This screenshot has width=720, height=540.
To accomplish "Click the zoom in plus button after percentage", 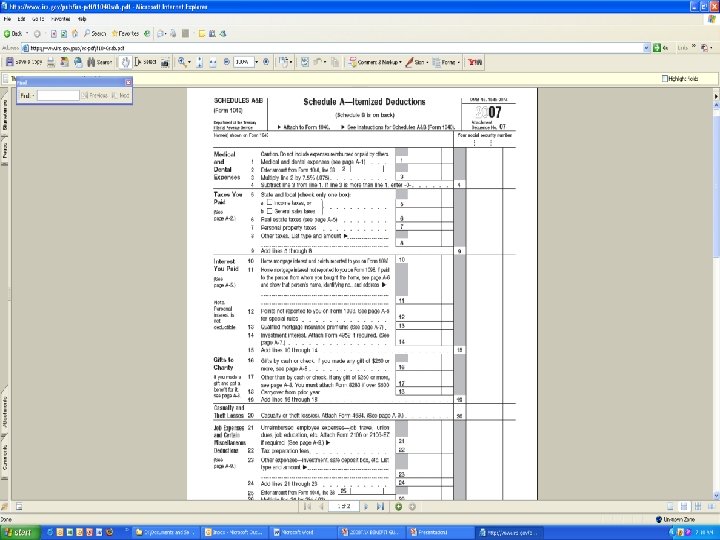I will pos(266,62).
